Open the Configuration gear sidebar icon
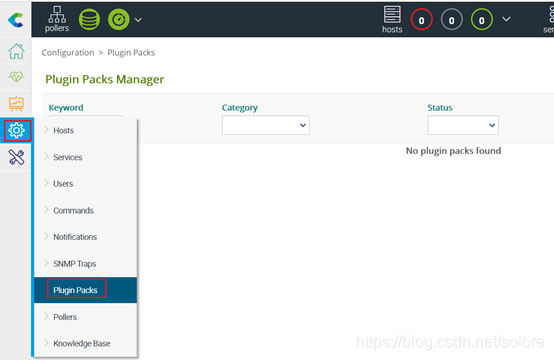 click(16, 131)
